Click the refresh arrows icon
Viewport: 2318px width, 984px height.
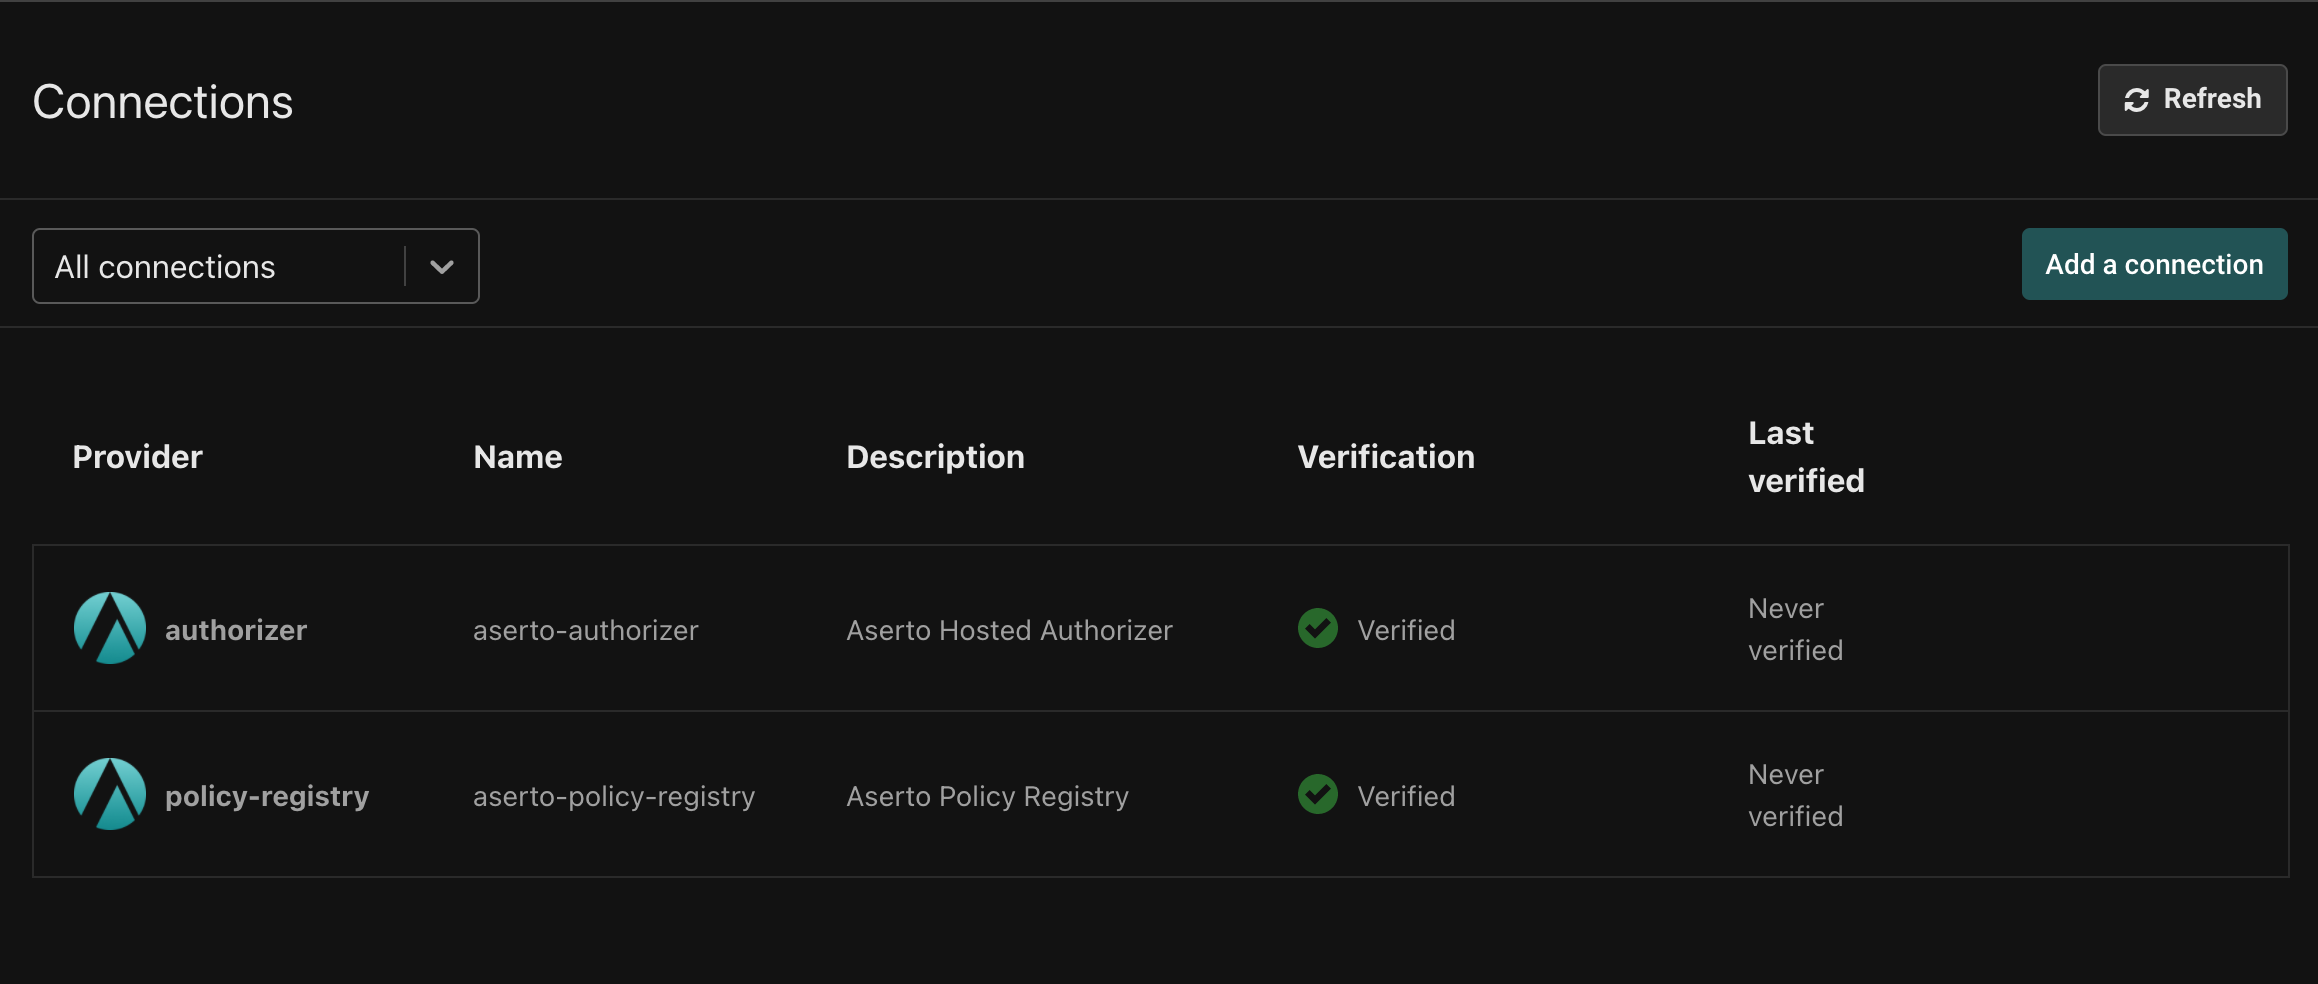tap(2136, 100)
